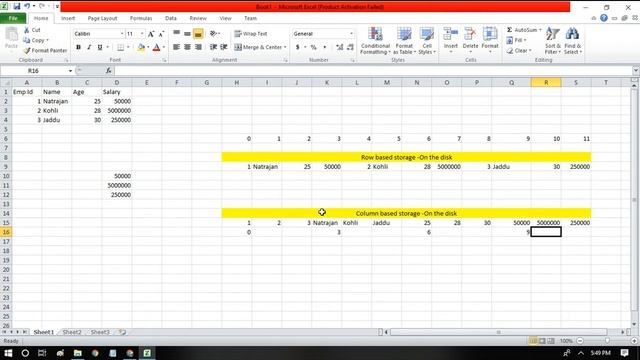Open Cell Styles gallery
The height and width of the screenshot is (360, 640).
(x=427, y=41)
